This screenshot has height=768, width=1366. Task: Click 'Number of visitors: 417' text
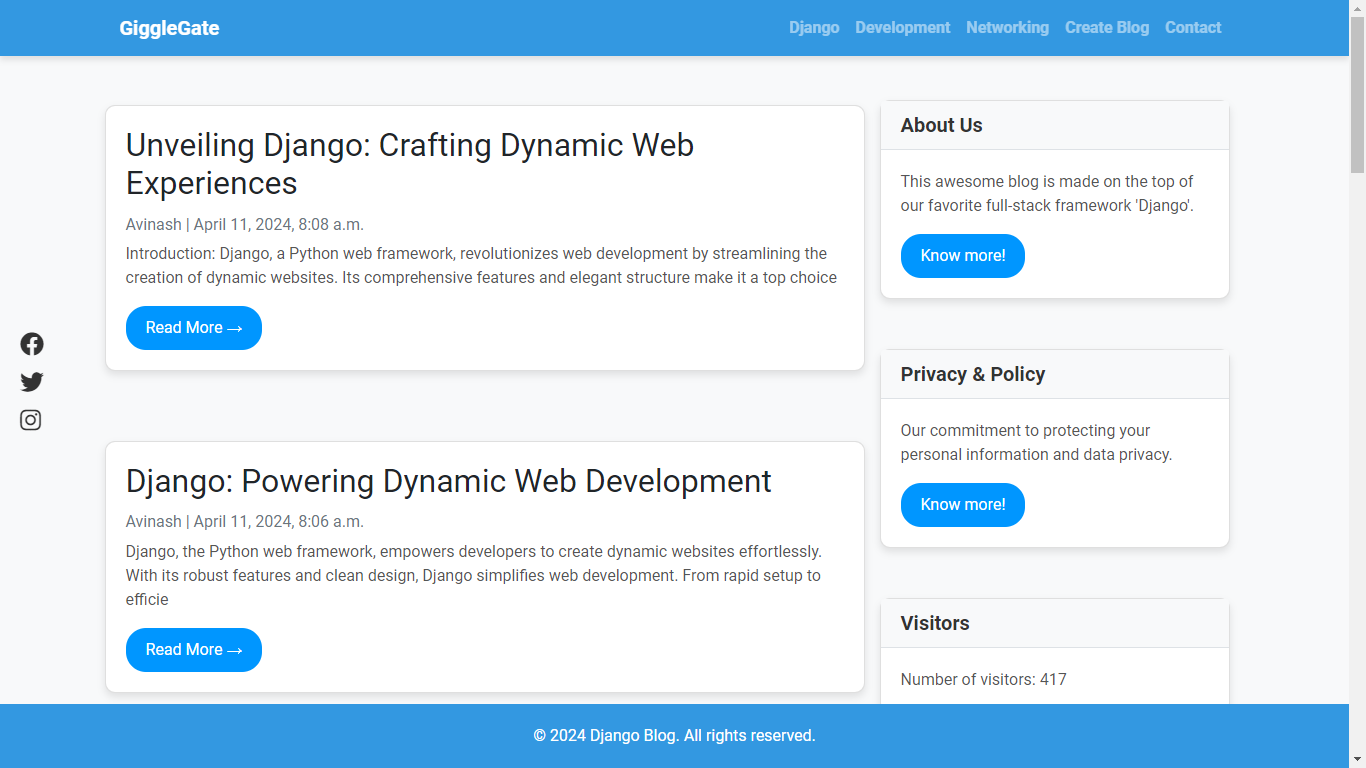[x=984, y=680]
